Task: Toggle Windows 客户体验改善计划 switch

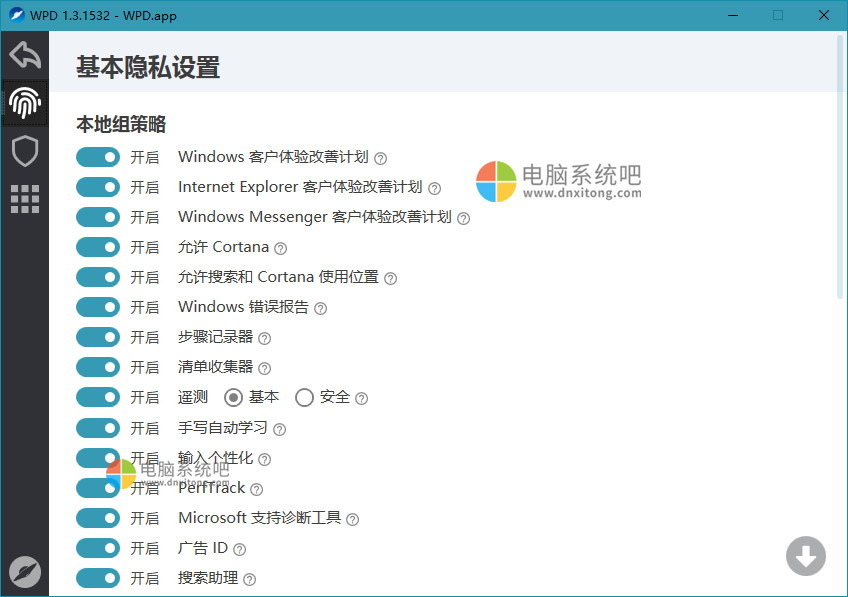Action: click(98, 157)
